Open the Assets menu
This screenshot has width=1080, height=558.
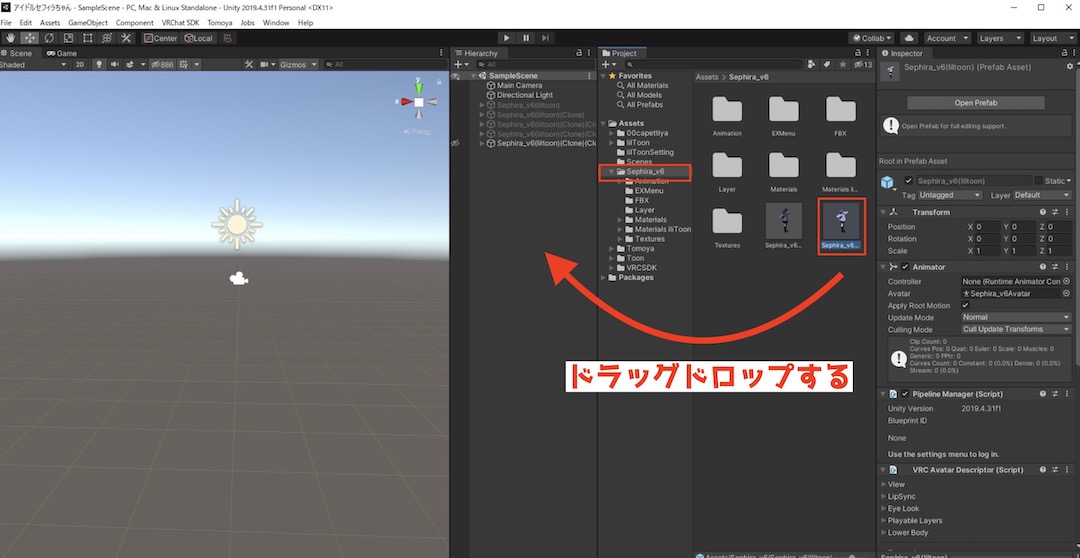[50, 23]
